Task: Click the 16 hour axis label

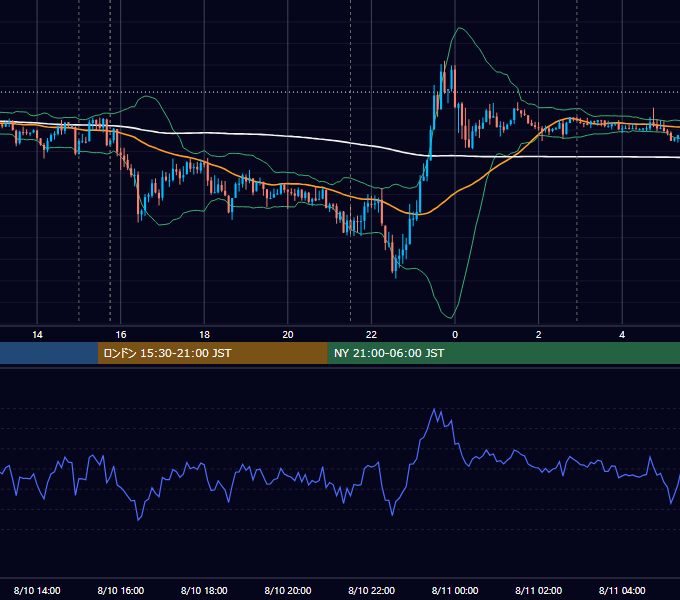Action: point(121,335)
